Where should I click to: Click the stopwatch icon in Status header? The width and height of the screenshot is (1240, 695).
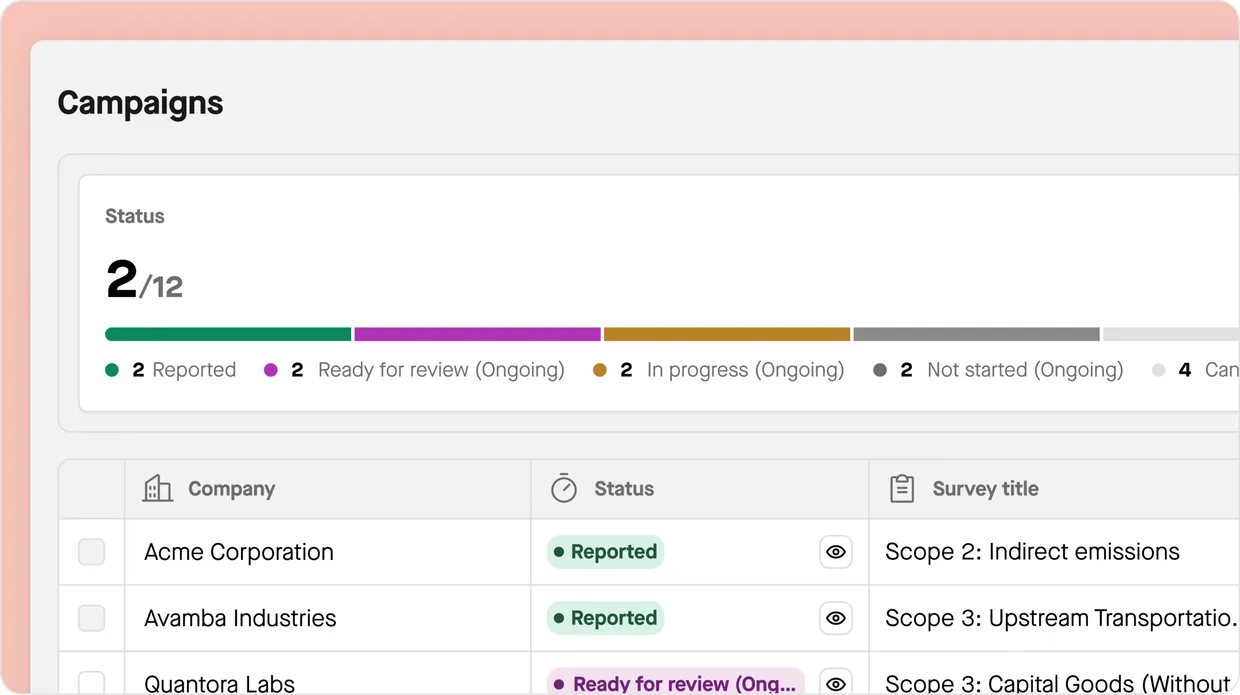tap(564, 488)
